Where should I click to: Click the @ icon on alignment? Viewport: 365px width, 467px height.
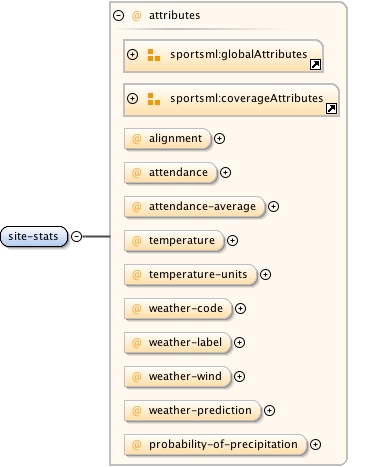(137, 138)
